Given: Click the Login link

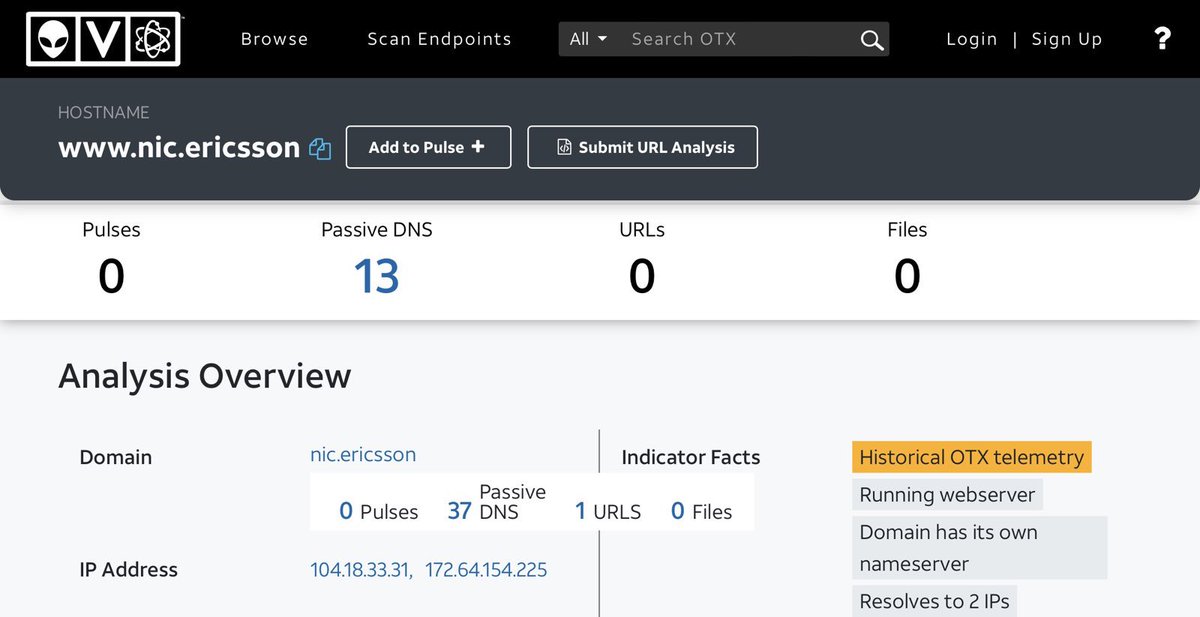Looking at the screenshot, I should click(971, 39).
